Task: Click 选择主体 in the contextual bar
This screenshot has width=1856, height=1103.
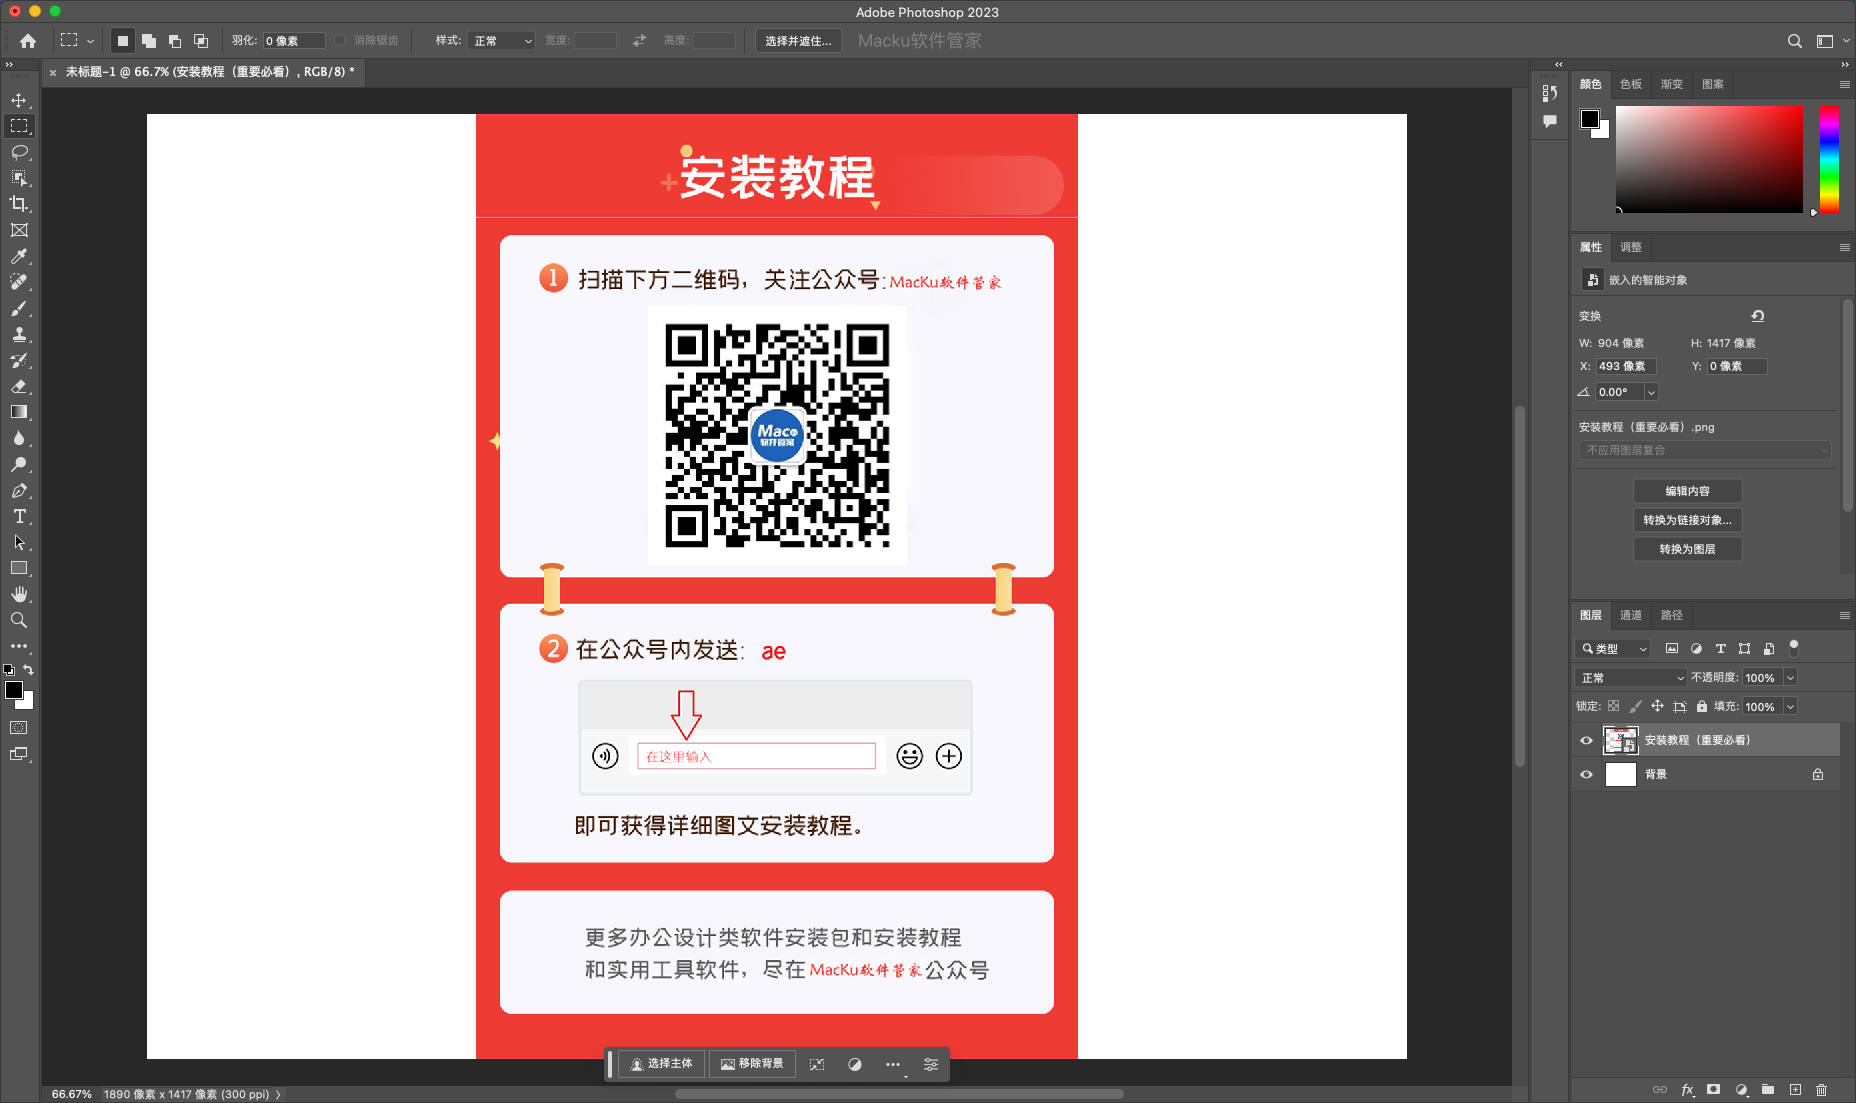Action: click(x=661, y=1064)
